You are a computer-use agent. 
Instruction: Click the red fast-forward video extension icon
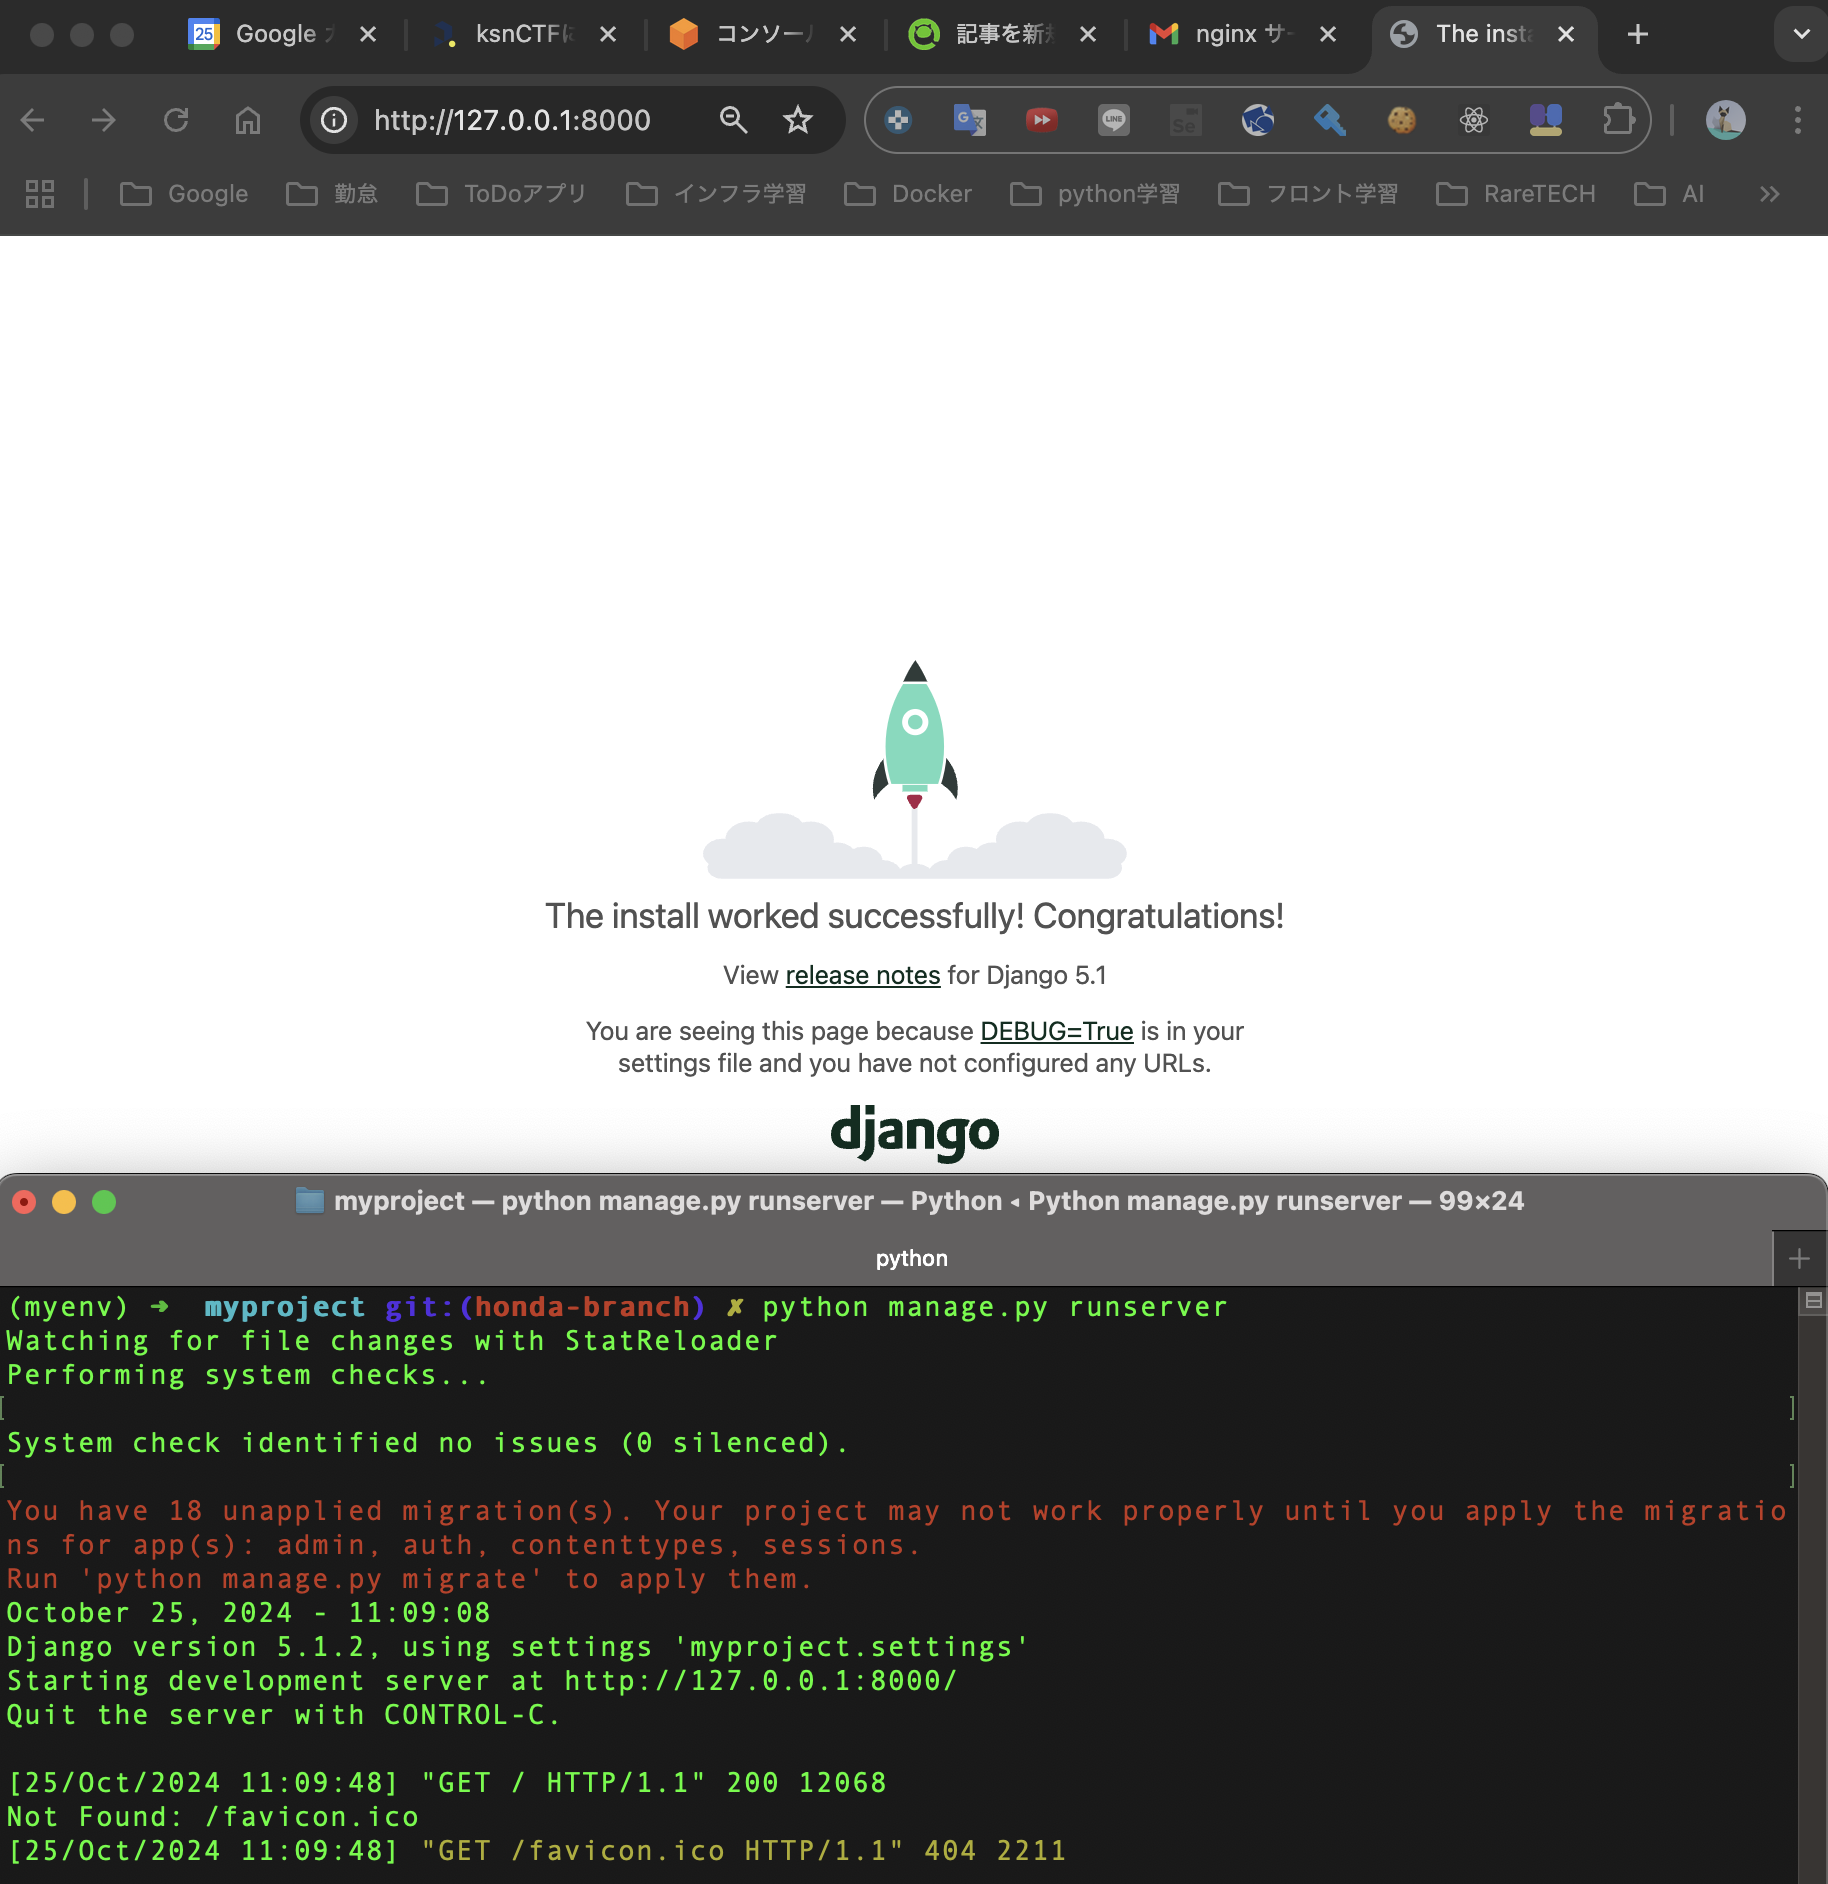pyautogui.click(x=1042, y=121)
